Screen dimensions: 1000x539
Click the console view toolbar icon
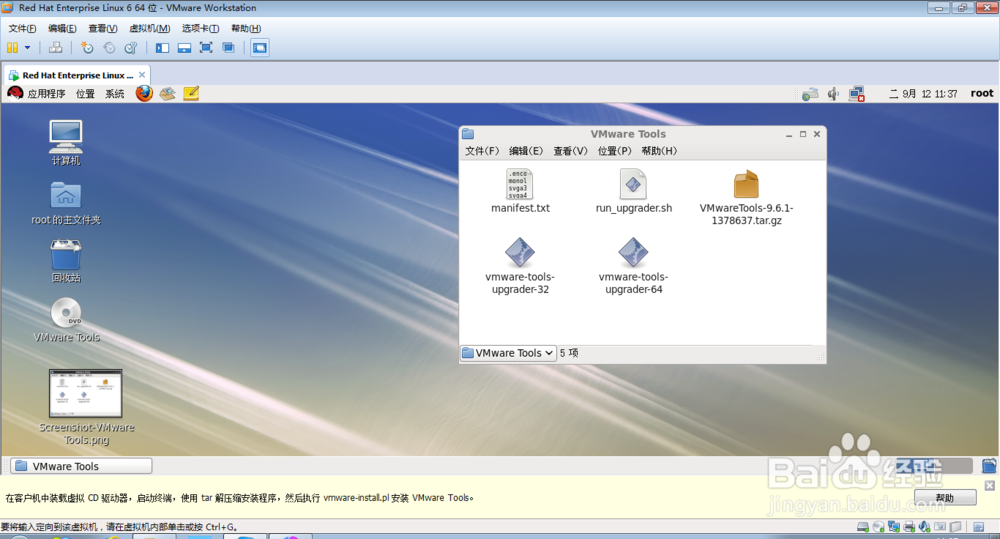pyautogui.click(x=260, y=48)
